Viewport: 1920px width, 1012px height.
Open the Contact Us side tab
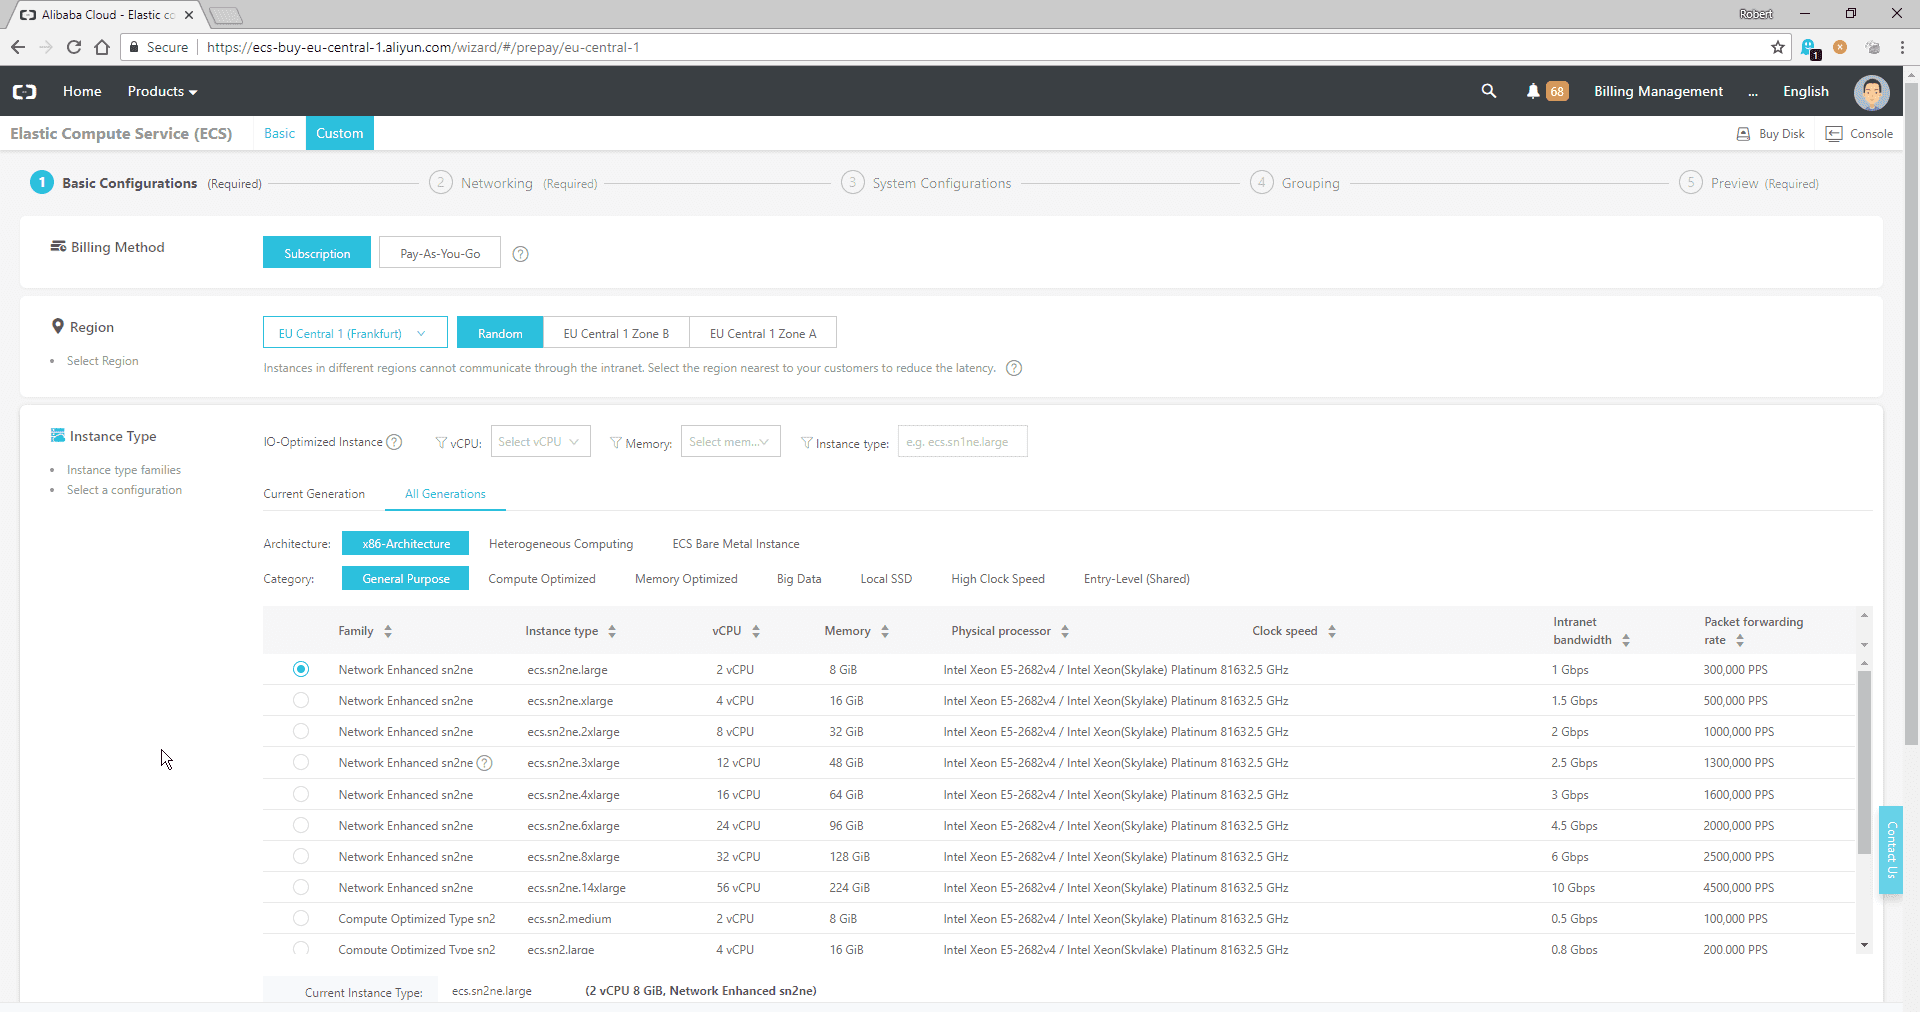click(x=1891, y=850)
